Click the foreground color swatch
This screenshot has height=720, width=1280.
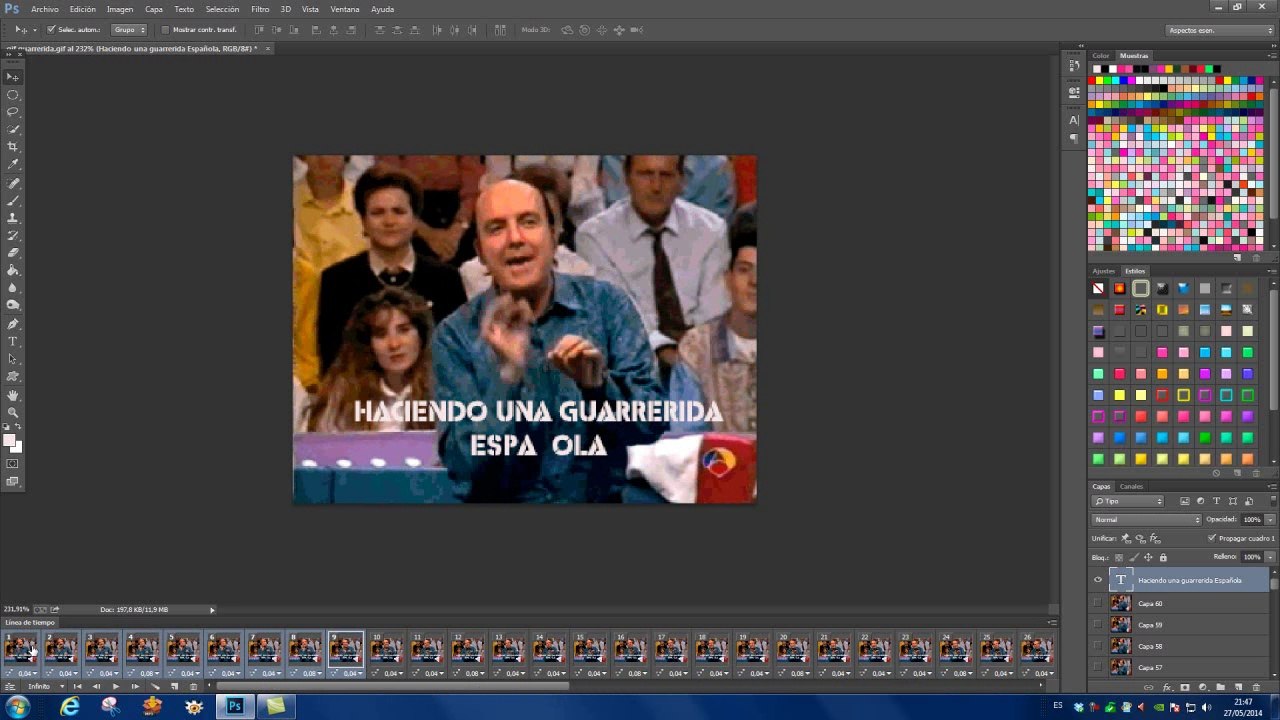10,441
